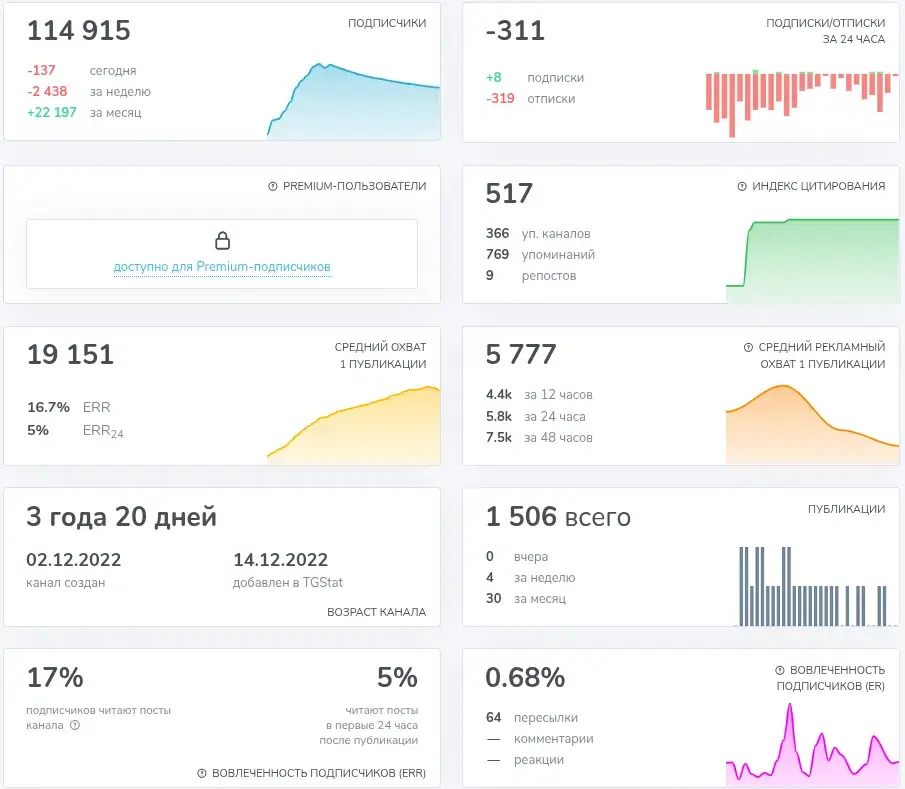Viewport: 905px width, 789px height.
Task: Click the '4 за неделю' publications row
Action: tap(530, 578)
